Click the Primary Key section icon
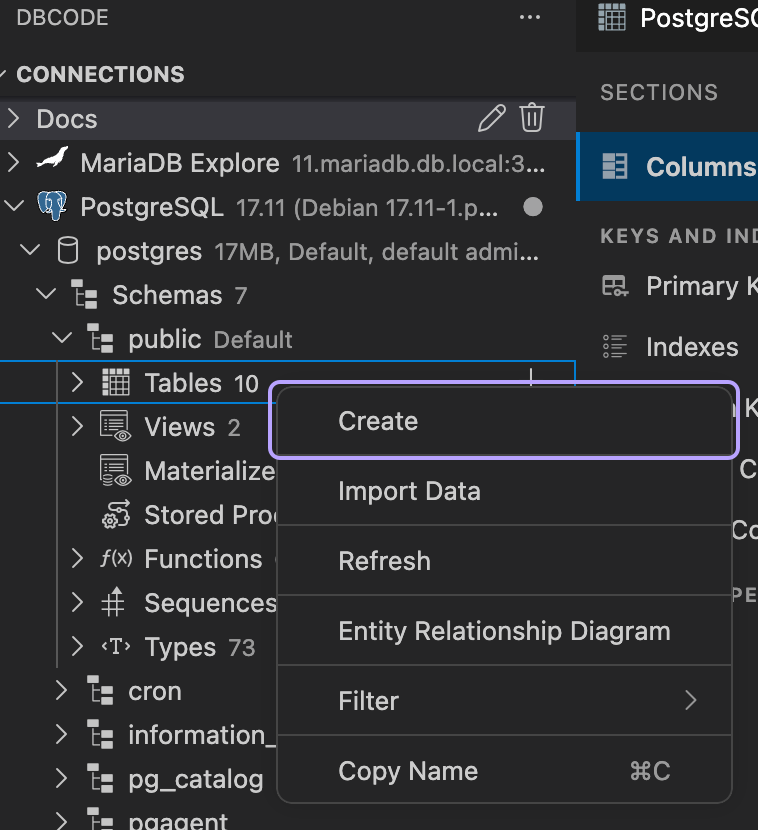The height and width of the screenshot is (830, 758). point(615,286)
